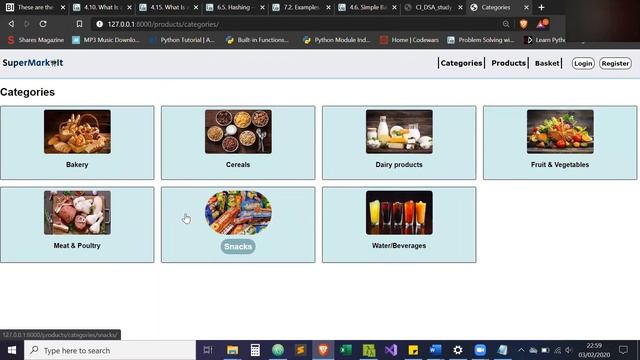This screenshot has height=360, width=640.
Task: Click the browser forward arrow
Action: [x=27, y=24]
